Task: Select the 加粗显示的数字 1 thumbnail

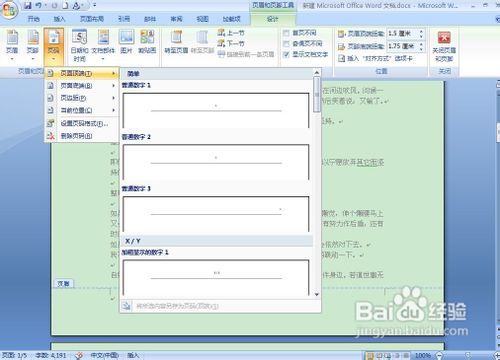Action: click(216, 277)
